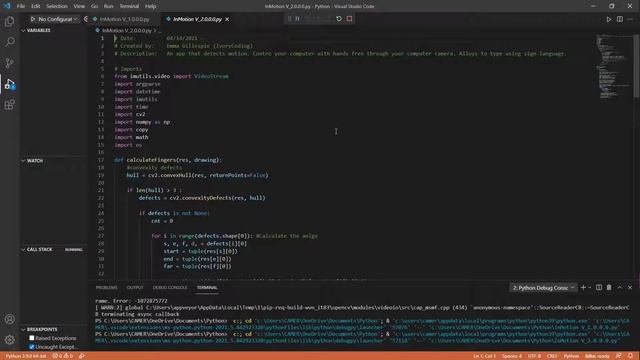This screenshot has height=360, width=640.
Task: Switch to InMotion V_1.0.0.0.py tab
Action: pos(124,19)
